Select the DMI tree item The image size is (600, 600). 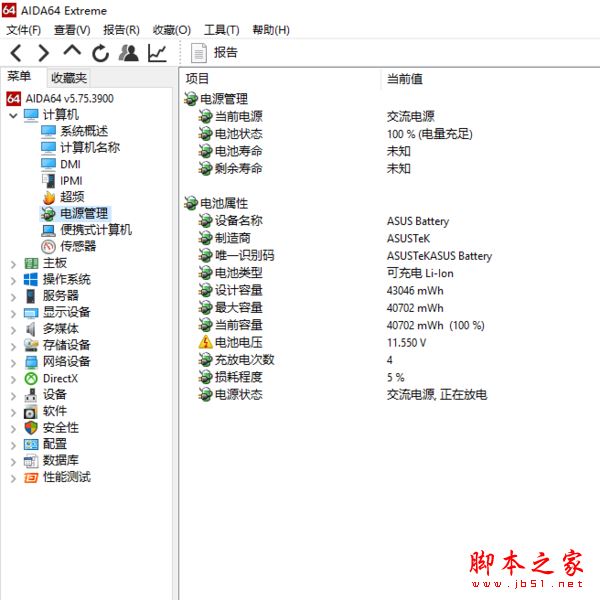(70, 164)
